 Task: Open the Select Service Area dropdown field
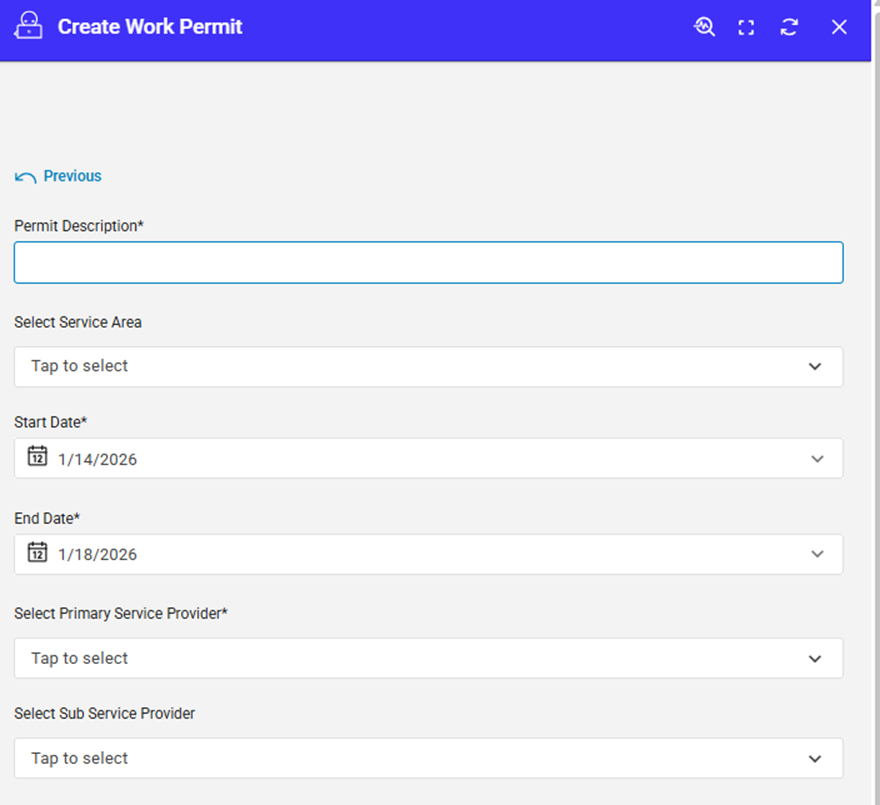click(400, 366)
